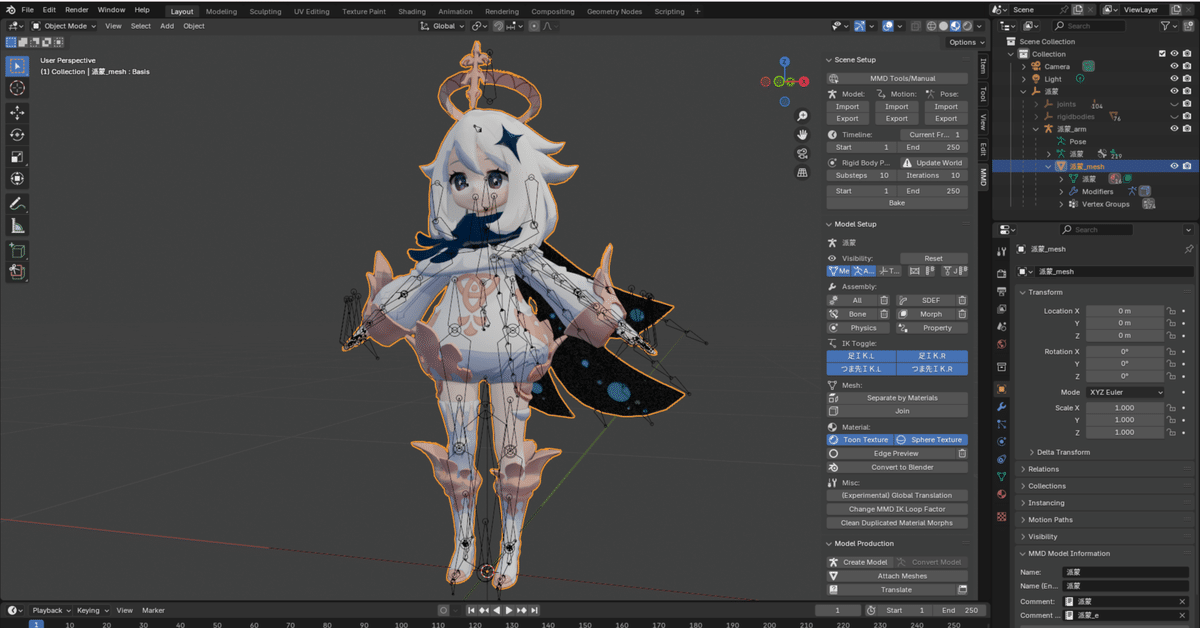Open the XYZ Euler rotation mode dropdown
This screenshot has width=1200, height=628.
tap(1125, 391)
